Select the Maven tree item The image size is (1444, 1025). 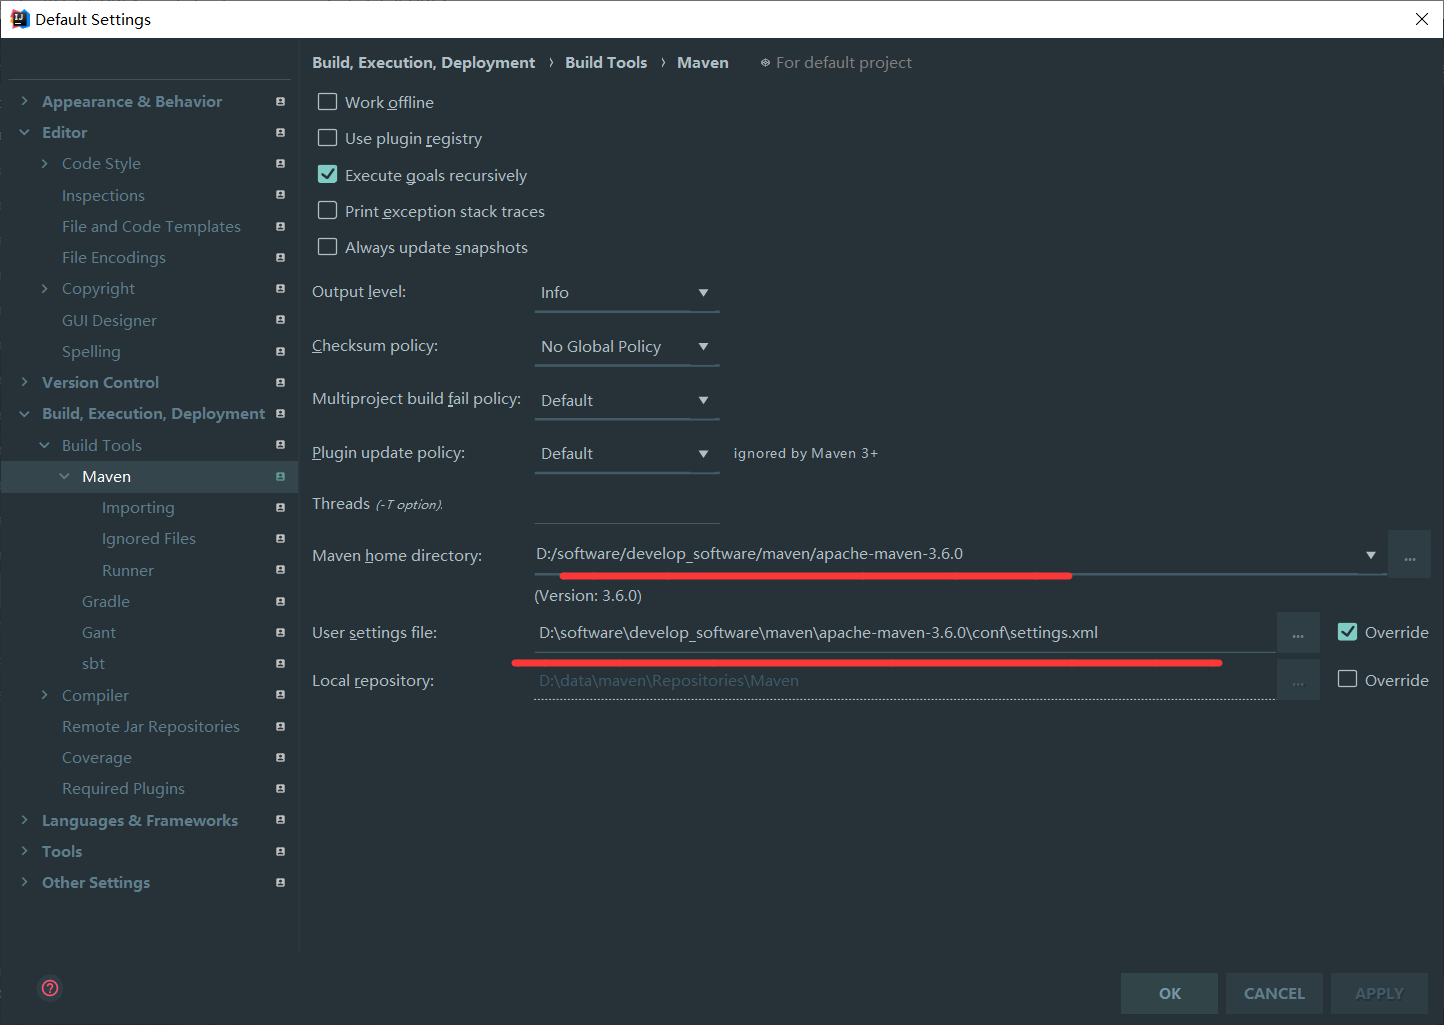point(106,477)
